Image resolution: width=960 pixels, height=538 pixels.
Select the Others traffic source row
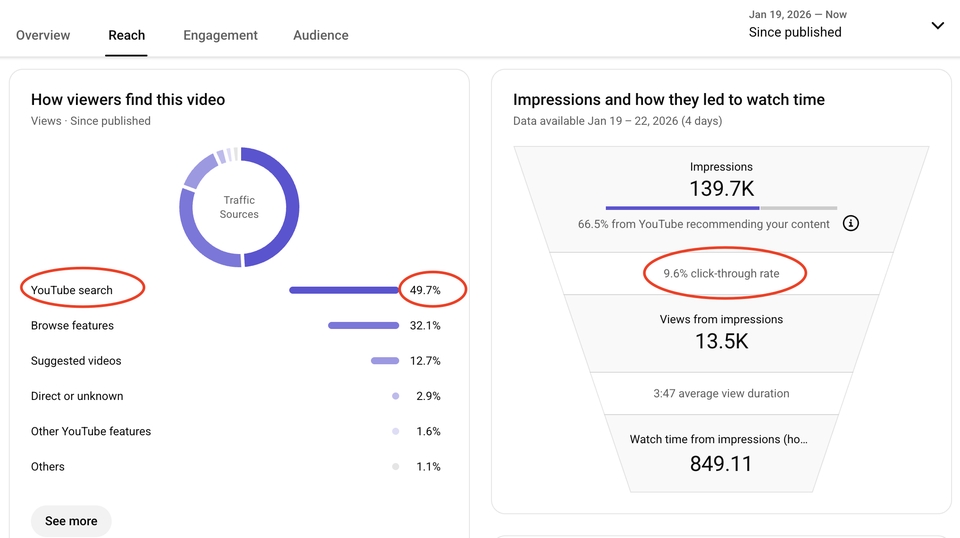48,467
